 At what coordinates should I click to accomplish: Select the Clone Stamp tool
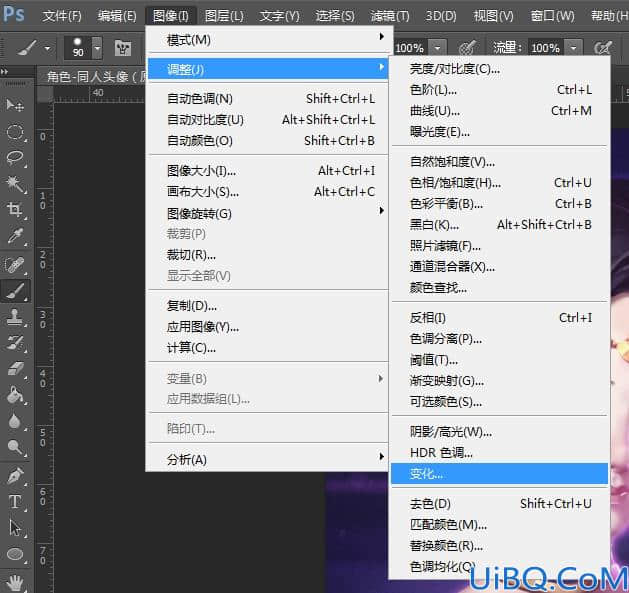(x=15, y=317)
